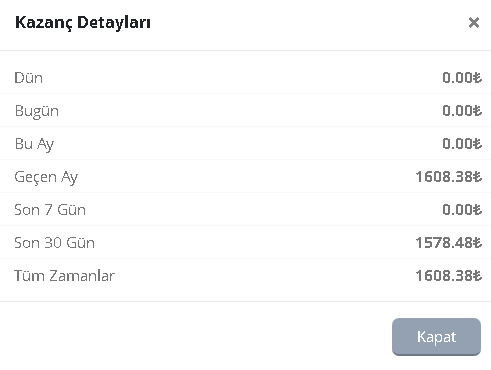Click the lira symbol in Tüm Zamanlar amount
Image resolution: width=491 pixels, height=370 pixels.
(478, 276)
